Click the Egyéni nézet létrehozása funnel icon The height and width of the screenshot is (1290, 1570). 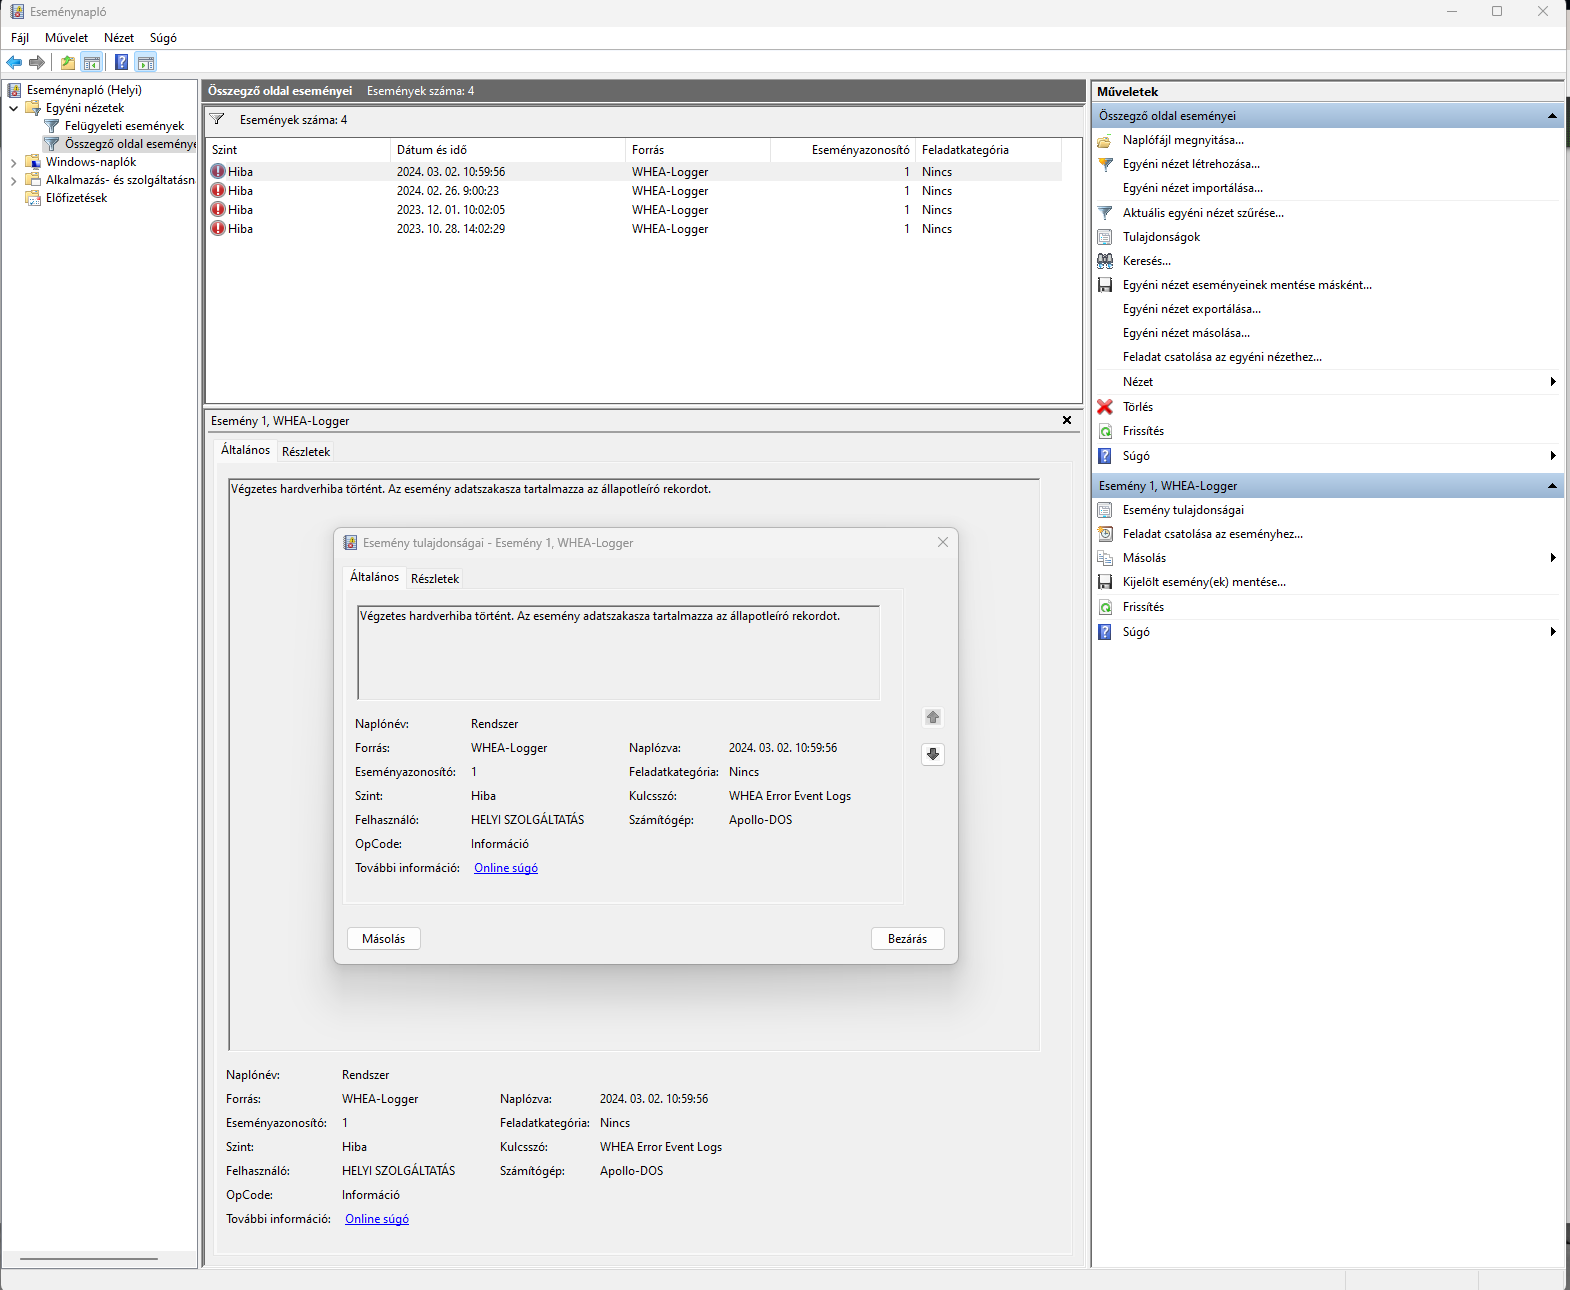[1105, 164]
